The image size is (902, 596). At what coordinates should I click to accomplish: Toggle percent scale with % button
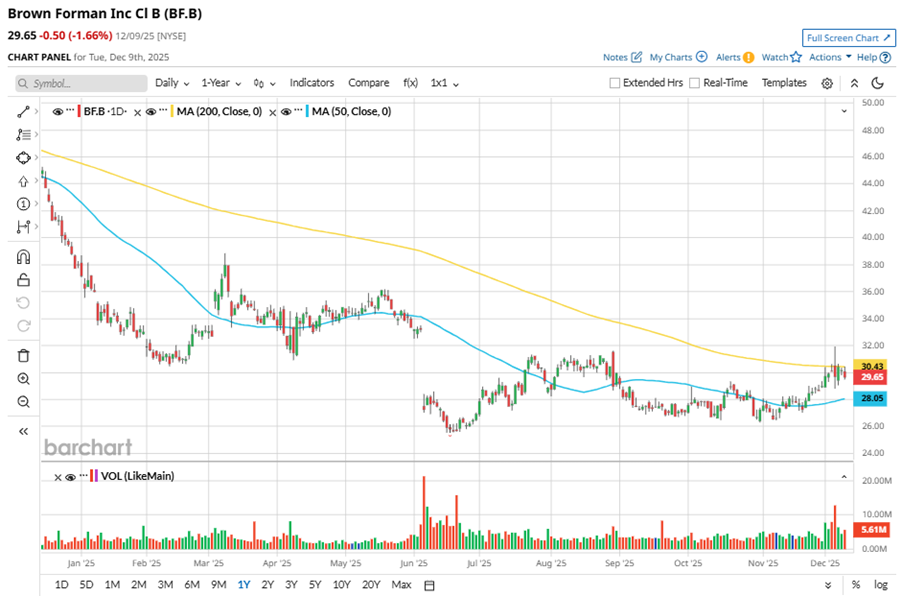pos(855,585)
